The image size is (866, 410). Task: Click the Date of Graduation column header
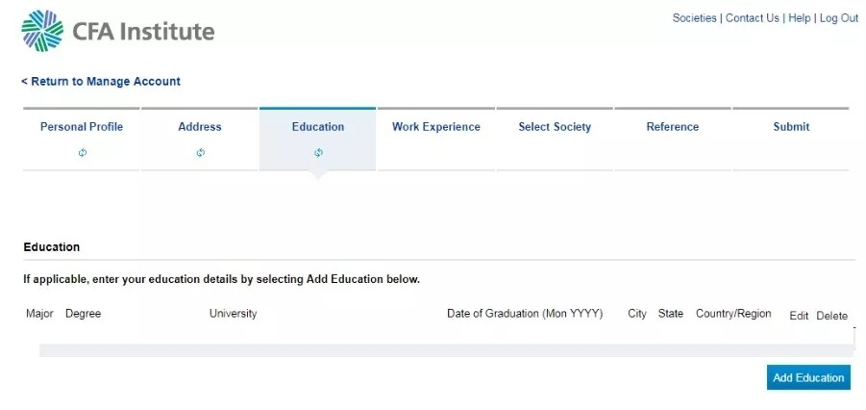click(x=524, y=314)
